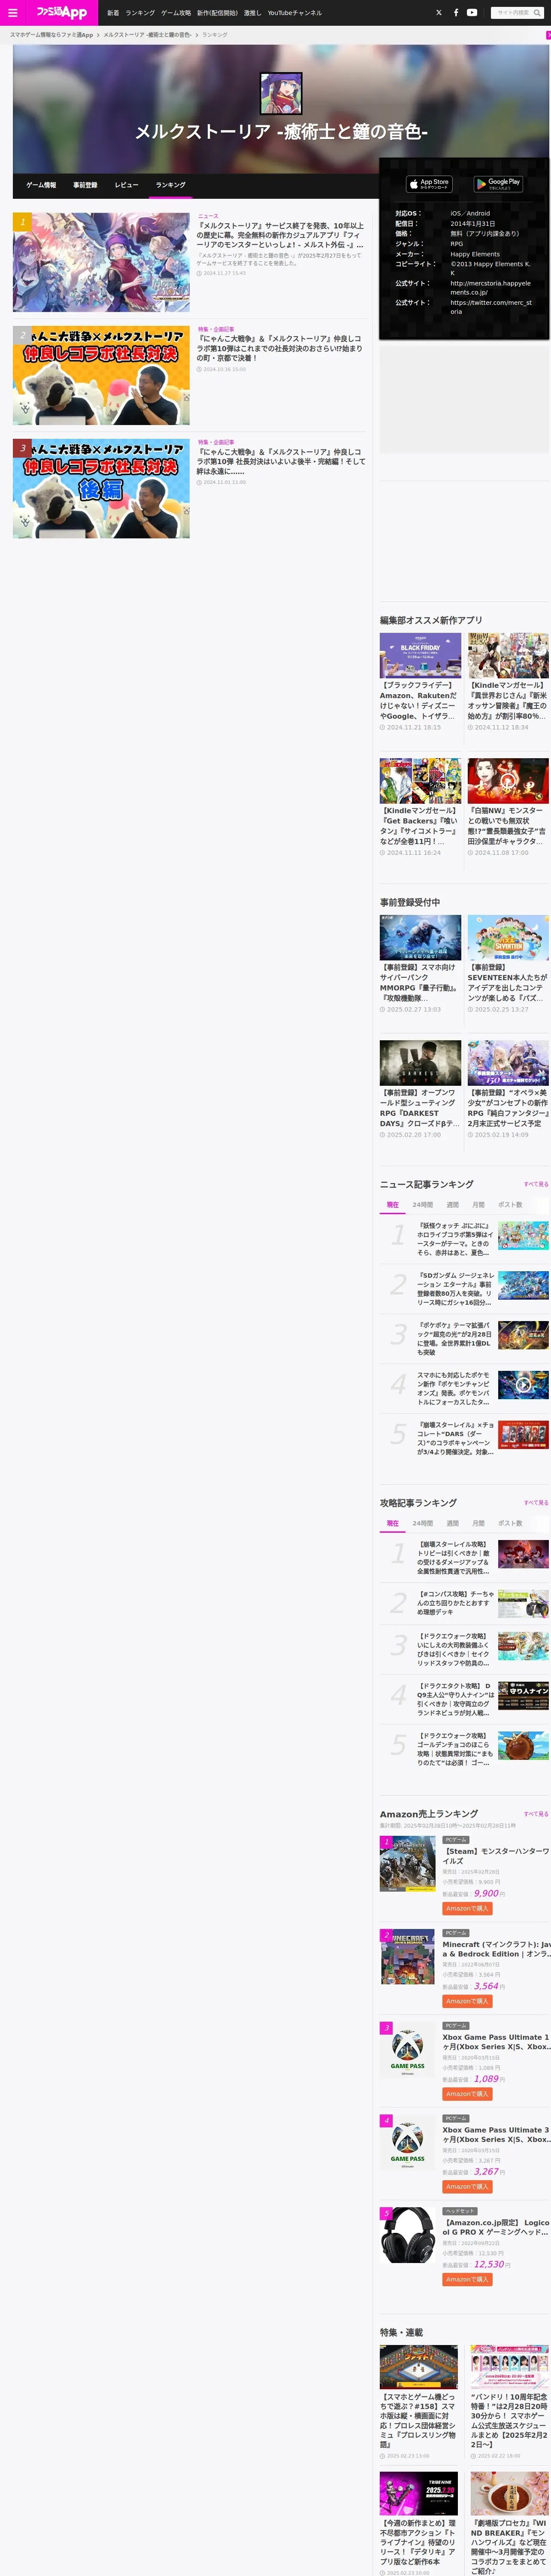The width and height of the screenshot is (551, 2576).
Task: Open the YouTube social icon
Action: (472, 13)
